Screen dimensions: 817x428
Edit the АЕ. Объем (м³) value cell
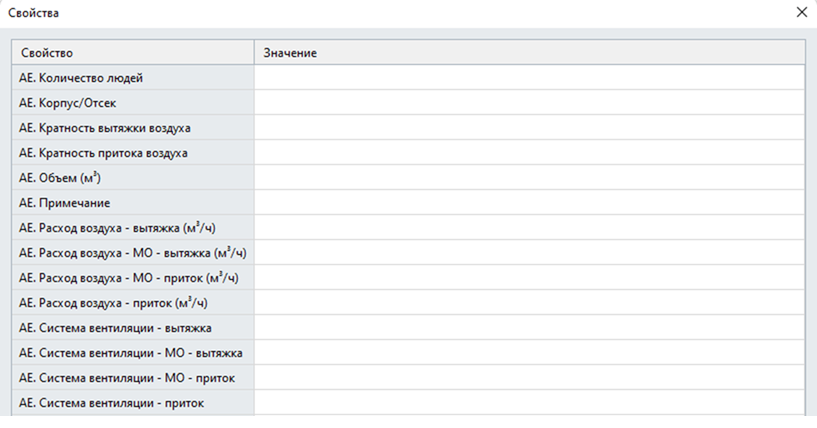[529, 177]
